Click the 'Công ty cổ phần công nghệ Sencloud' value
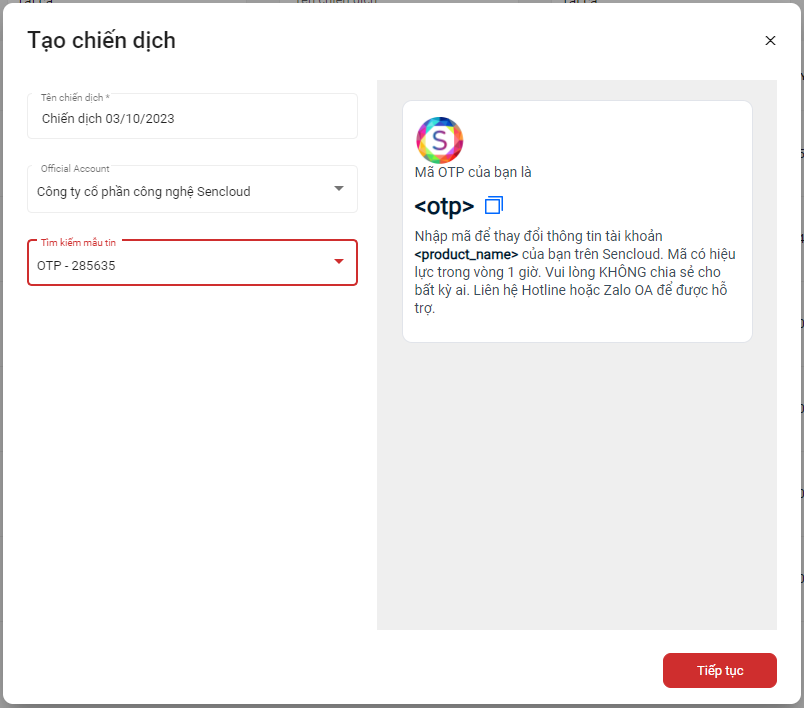This screenshot has height=708, width=804. [x=143, y=191]
